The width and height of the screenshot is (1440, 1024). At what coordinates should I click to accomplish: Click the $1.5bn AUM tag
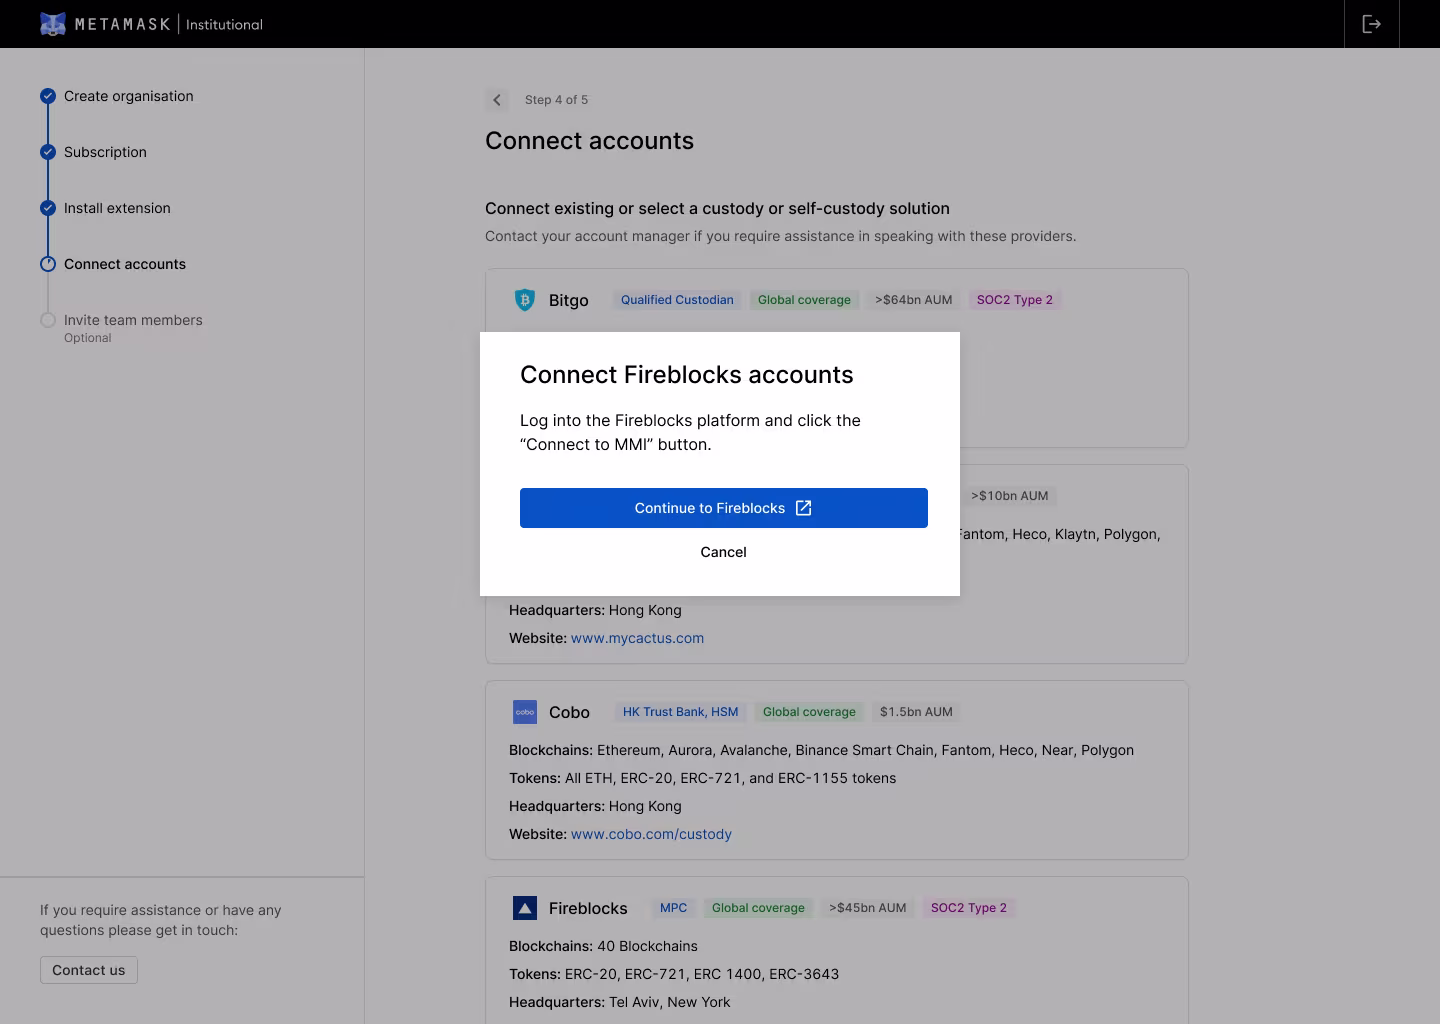916,712
